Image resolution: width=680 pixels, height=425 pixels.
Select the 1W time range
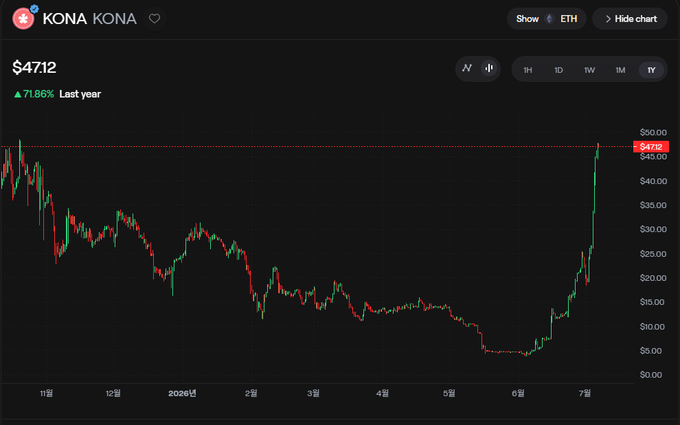click(589, 70)
